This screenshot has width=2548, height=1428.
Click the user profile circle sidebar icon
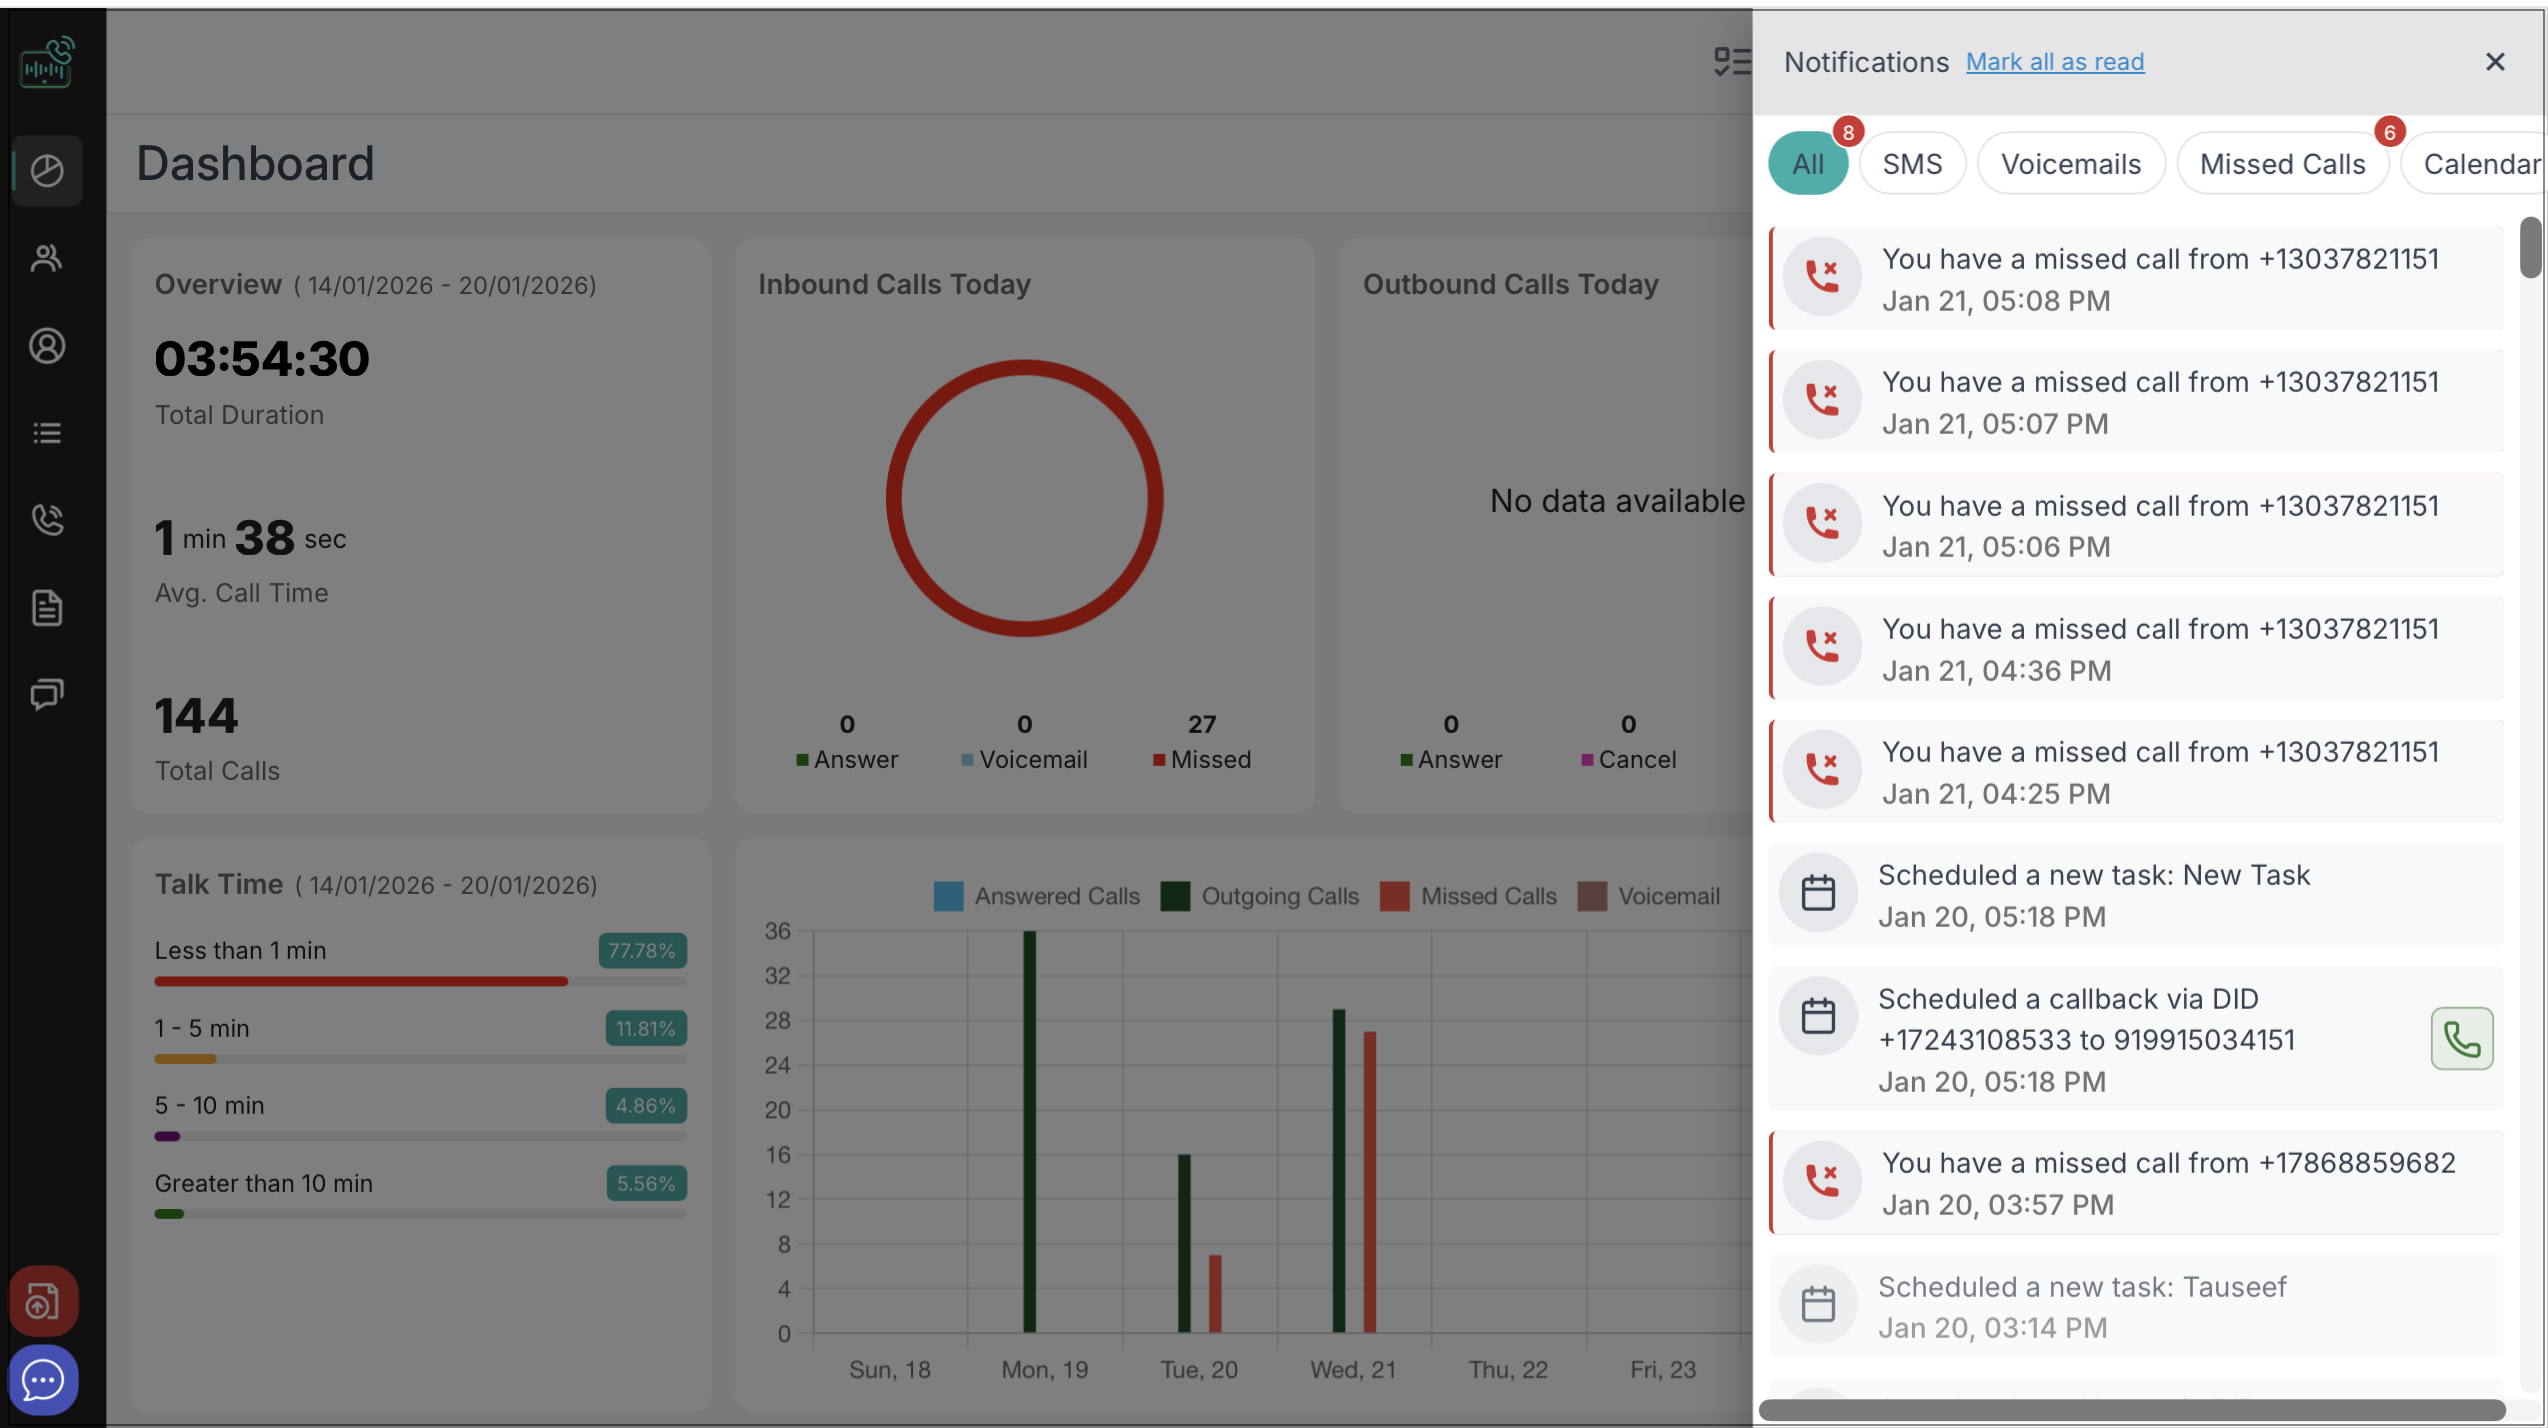[x=46, y=346]
